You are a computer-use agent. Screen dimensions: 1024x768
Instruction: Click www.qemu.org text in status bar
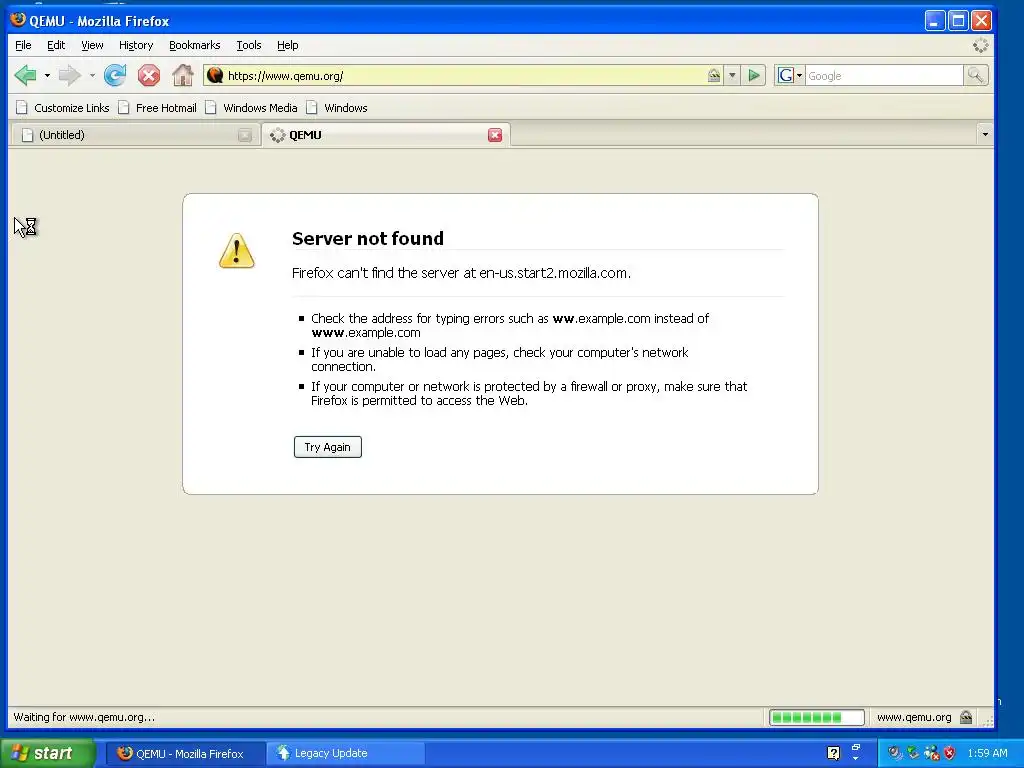tap(914, 717)
